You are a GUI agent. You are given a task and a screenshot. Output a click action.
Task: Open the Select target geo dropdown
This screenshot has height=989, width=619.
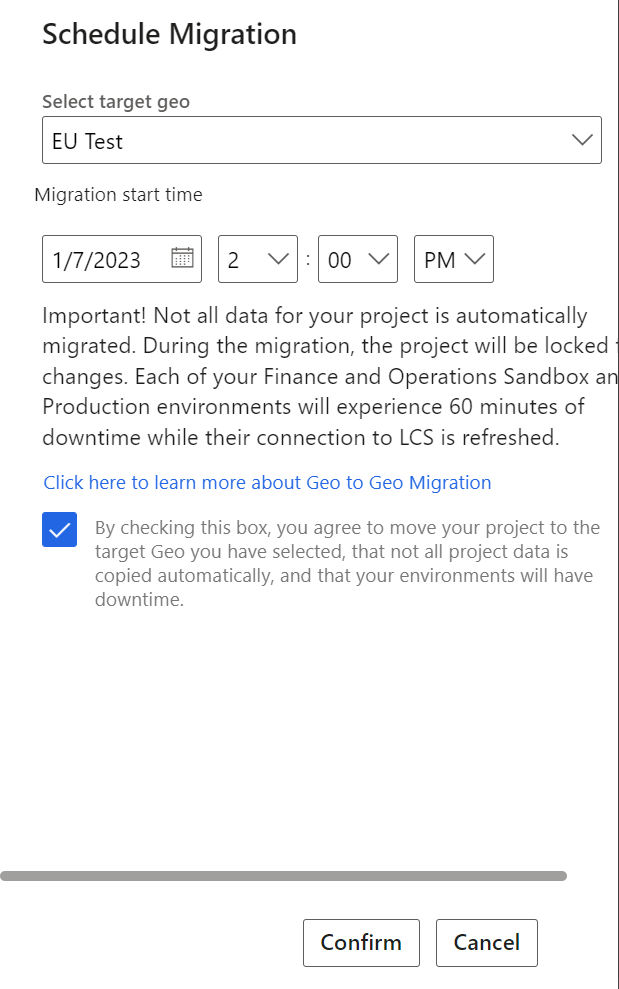pos(322,140)
